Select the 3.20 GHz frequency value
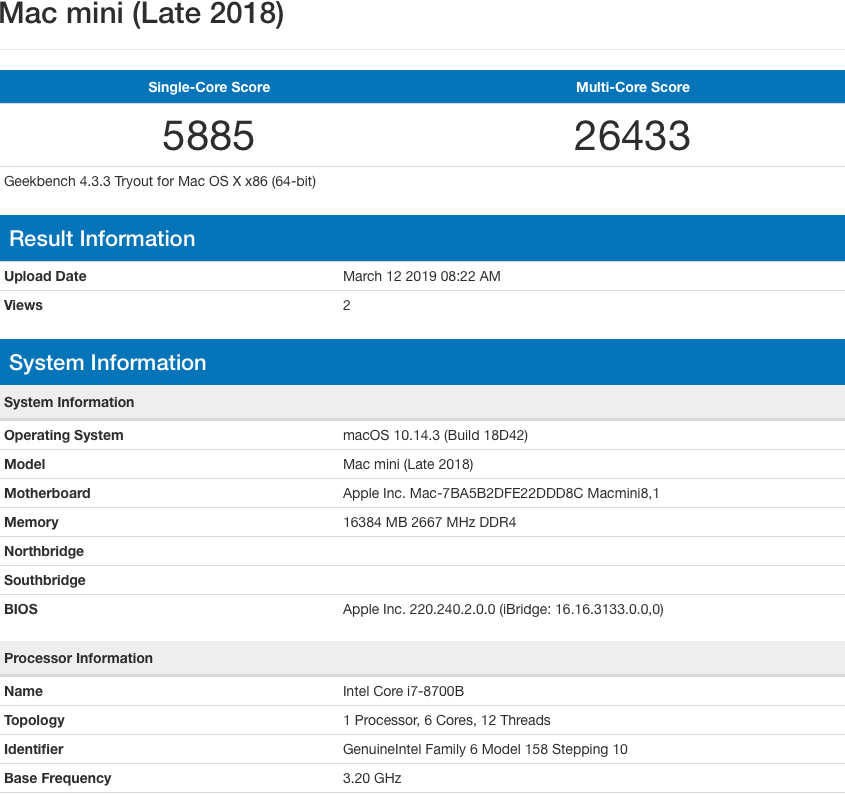Viewport: 845px width, 794px height. [372, 779]
